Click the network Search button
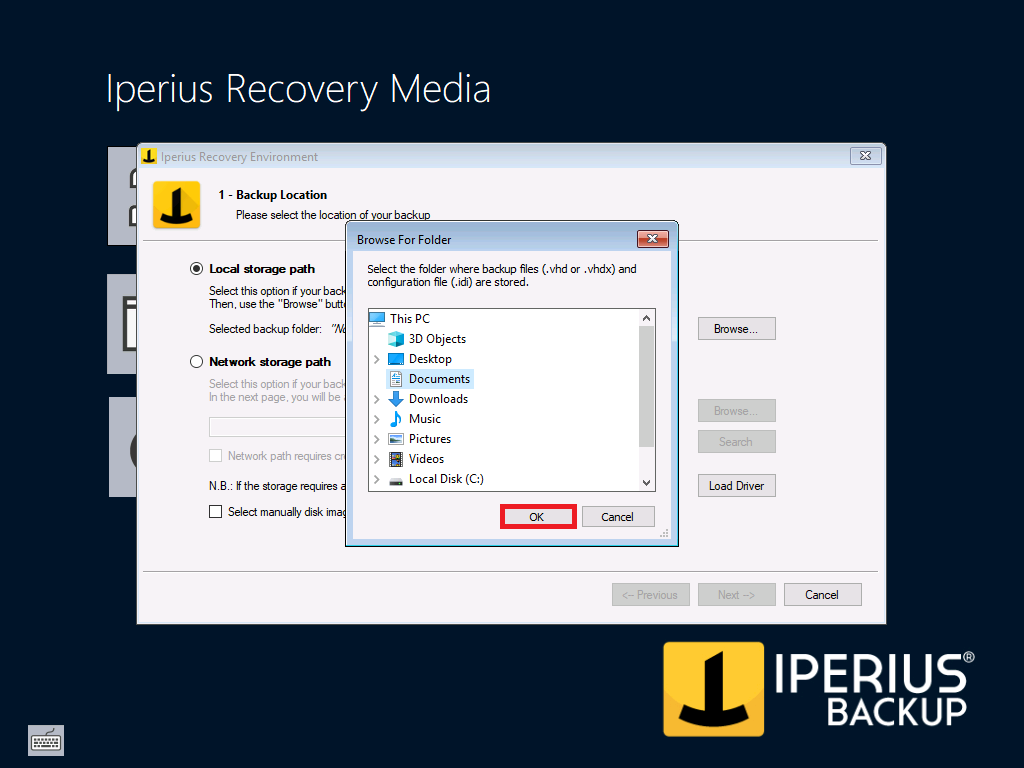 (736, 441)
